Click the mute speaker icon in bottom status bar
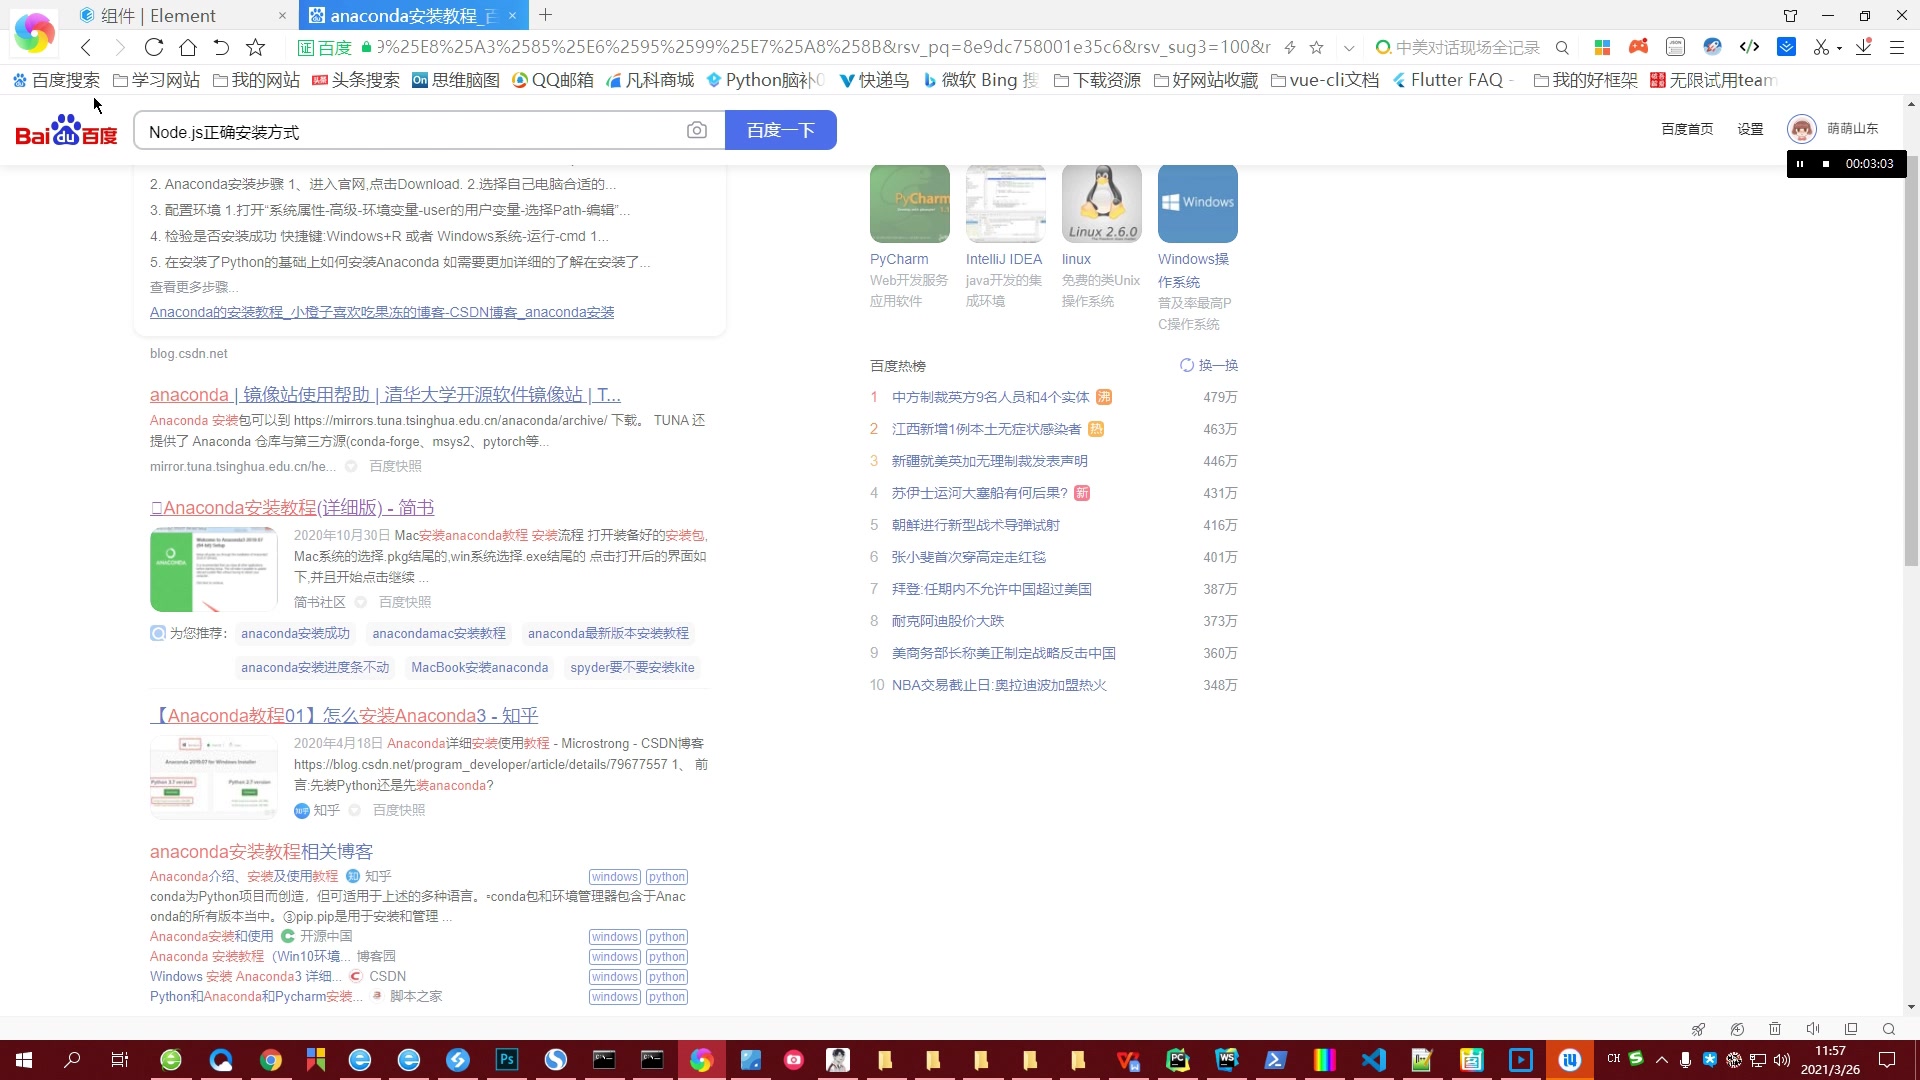The width and height of the screenshot is (1920, 1080). tap(1813, 1029)
